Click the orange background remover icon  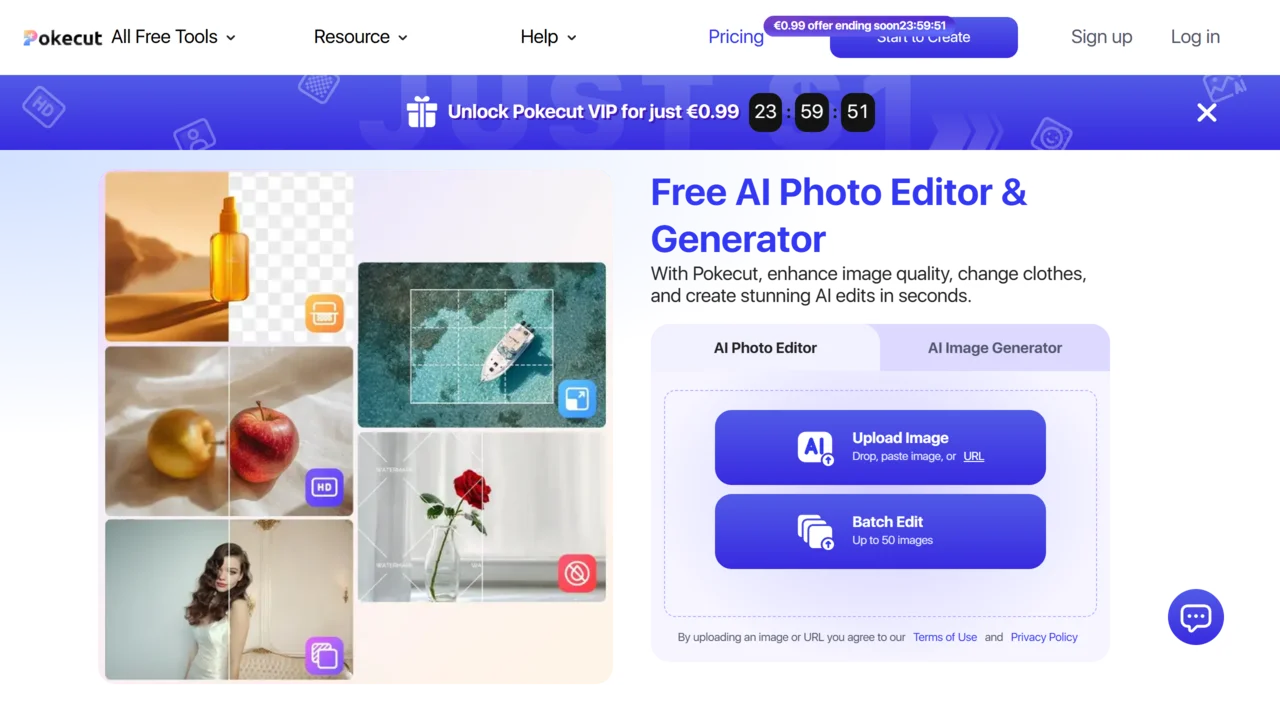(x=324, y=313)
